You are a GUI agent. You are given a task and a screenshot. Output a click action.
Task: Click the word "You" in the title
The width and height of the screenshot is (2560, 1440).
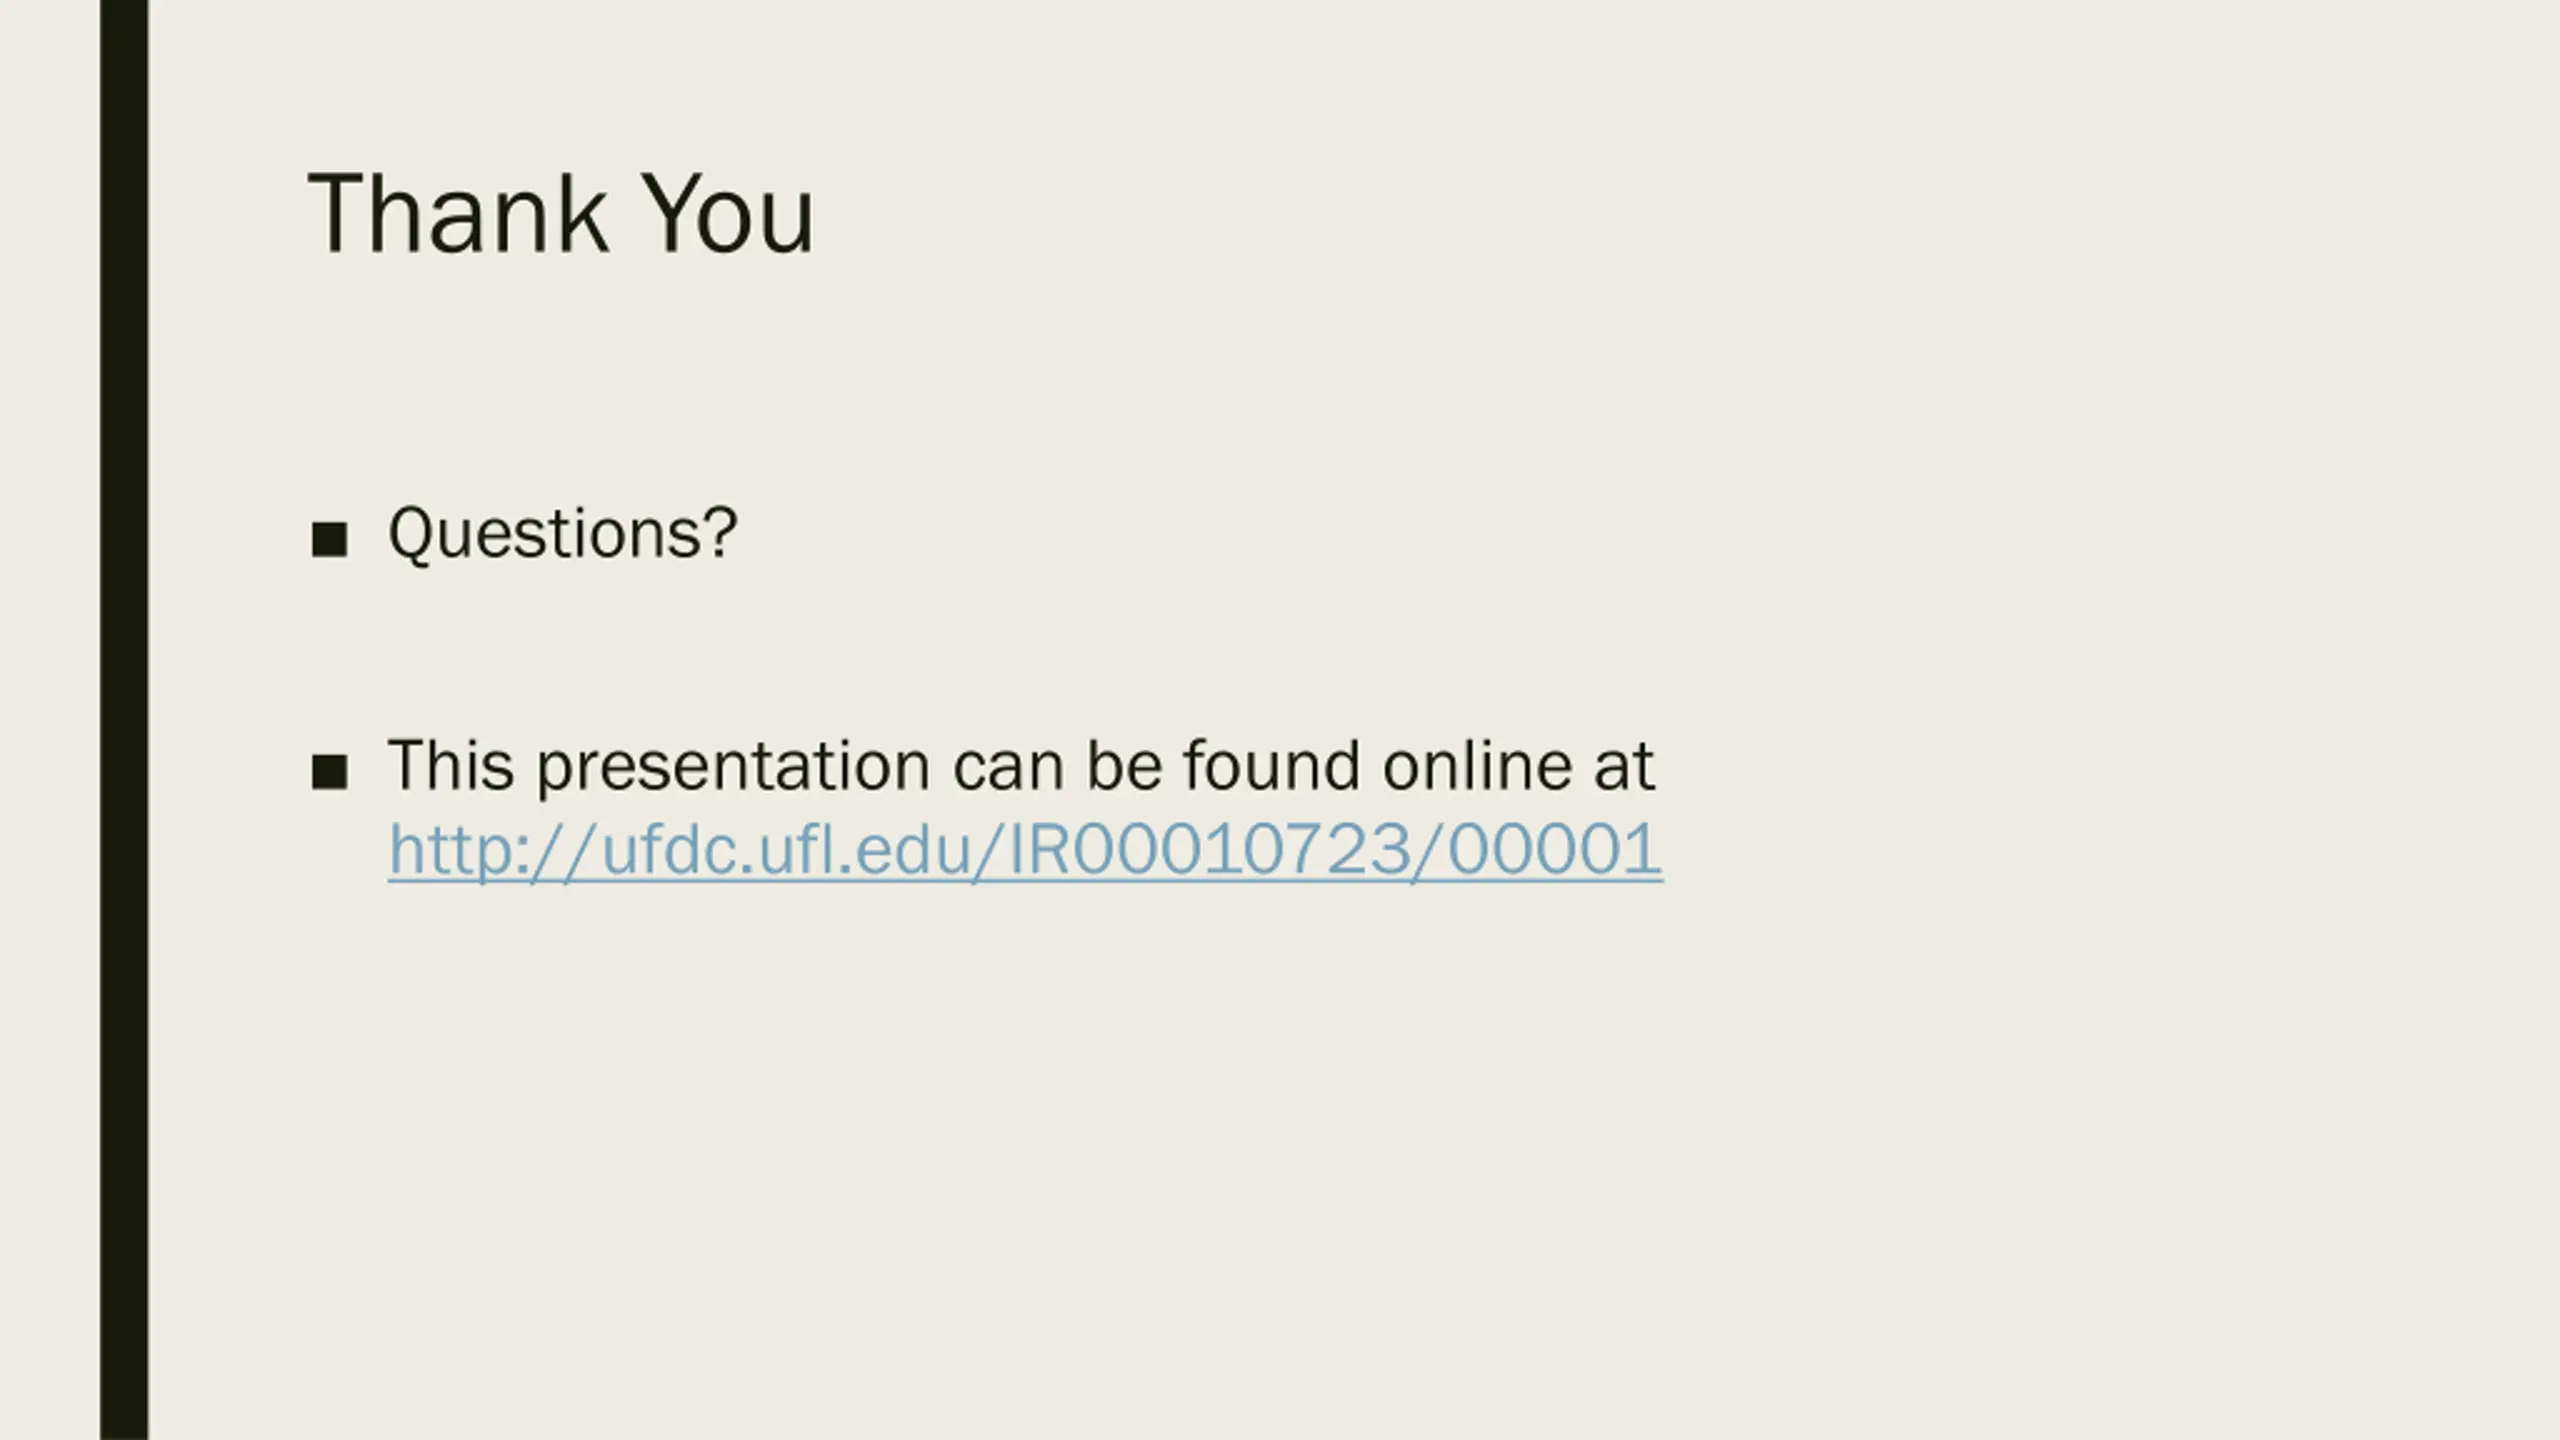pos(727,214)
